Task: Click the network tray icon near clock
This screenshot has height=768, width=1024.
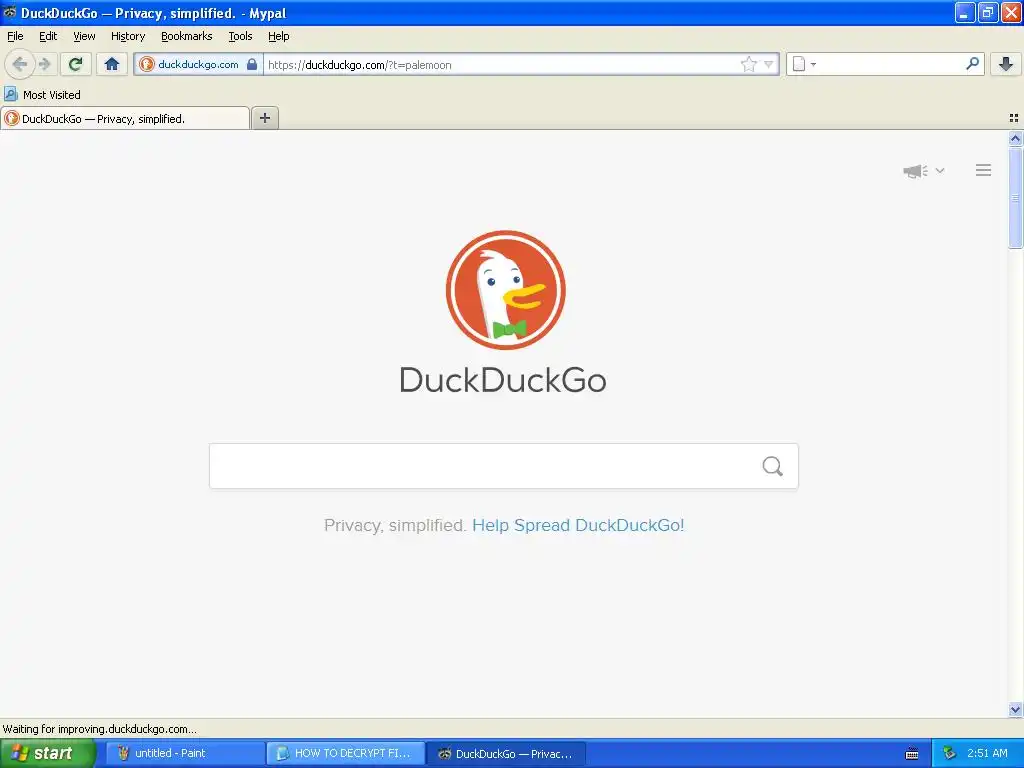Action: pos(950,753)
